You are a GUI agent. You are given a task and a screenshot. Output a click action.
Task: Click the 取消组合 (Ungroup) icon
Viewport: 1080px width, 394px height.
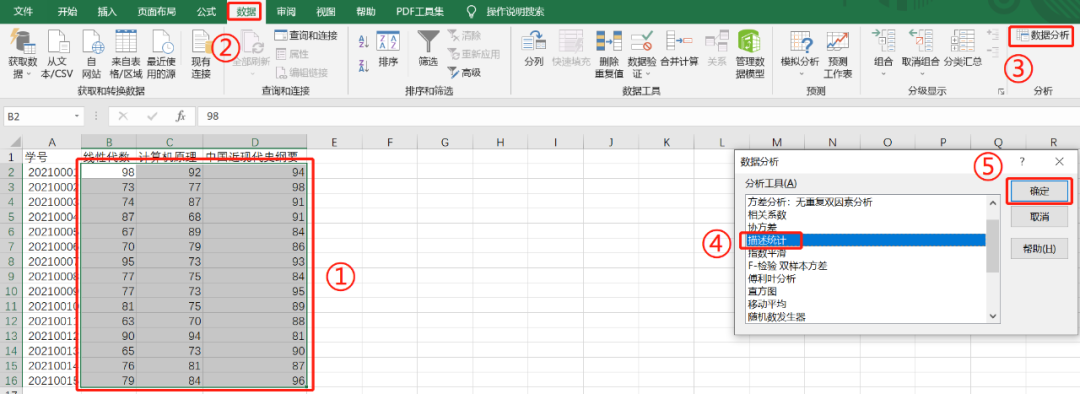tap(920, 41)
